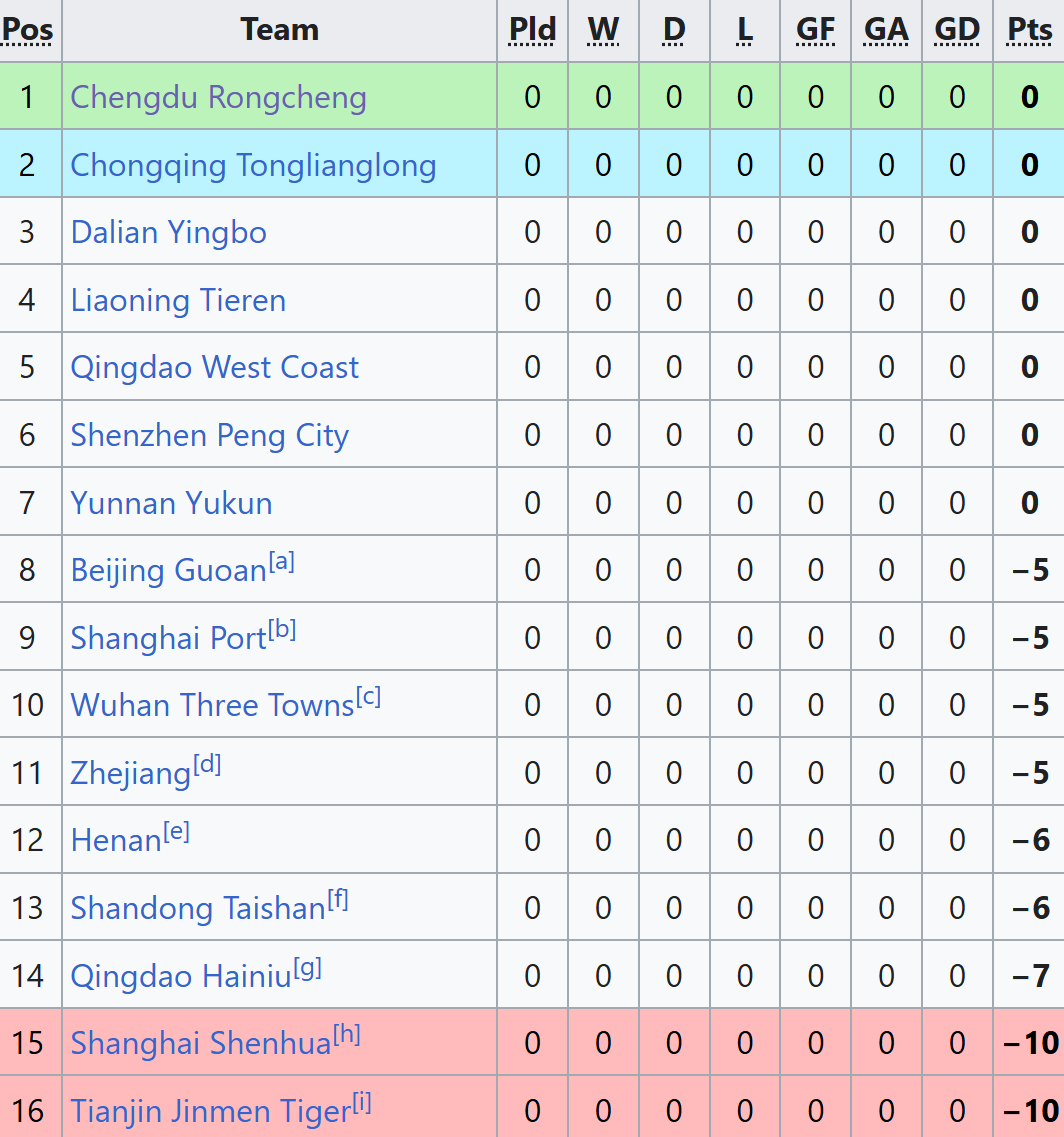Click footnote [i] beside Tianjin Jinmen Tiger
The image size is (1064, 1137).
point(361,1103)
